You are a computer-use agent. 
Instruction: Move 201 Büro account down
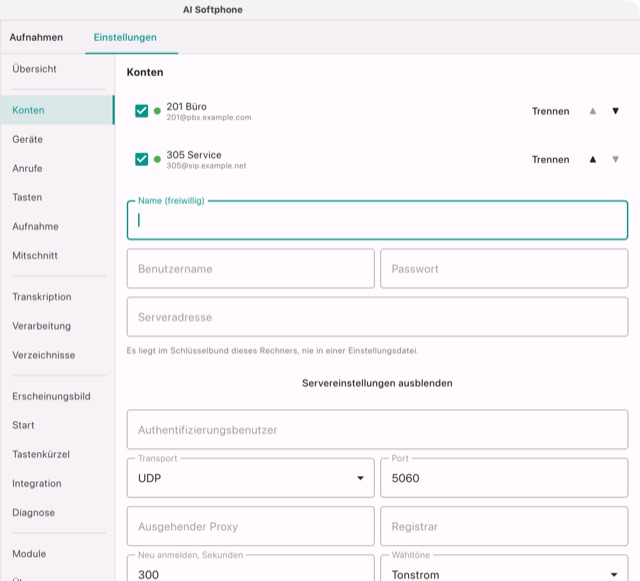[x=615, y=111]
